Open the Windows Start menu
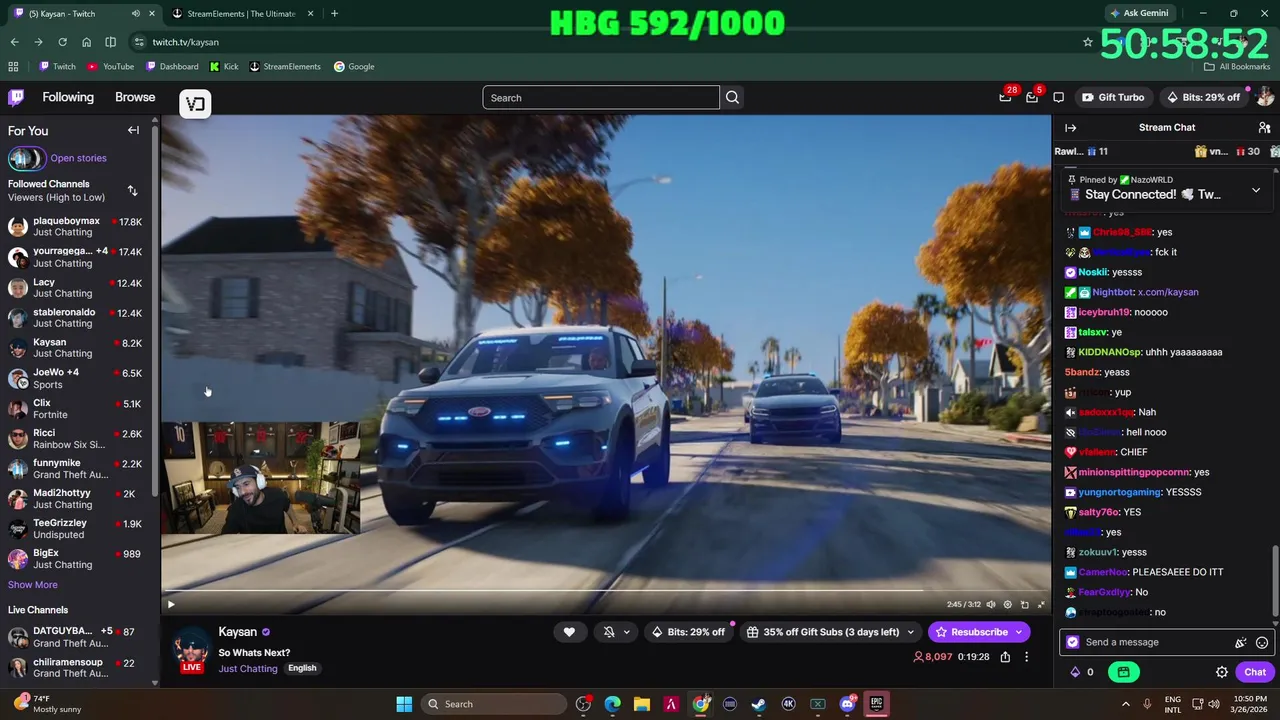 tap(404, 704)
